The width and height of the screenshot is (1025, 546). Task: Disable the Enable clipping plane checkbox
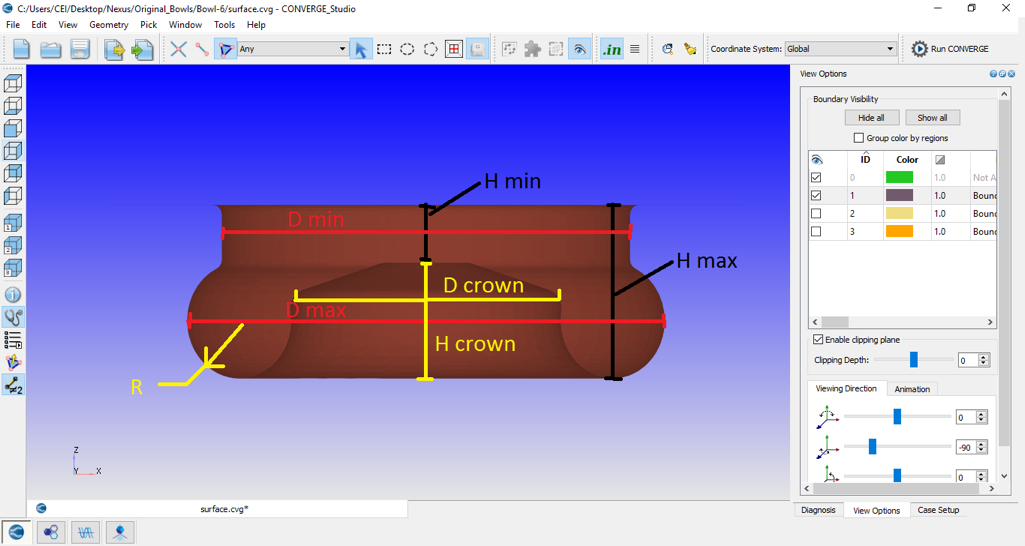tap(818, 340)
